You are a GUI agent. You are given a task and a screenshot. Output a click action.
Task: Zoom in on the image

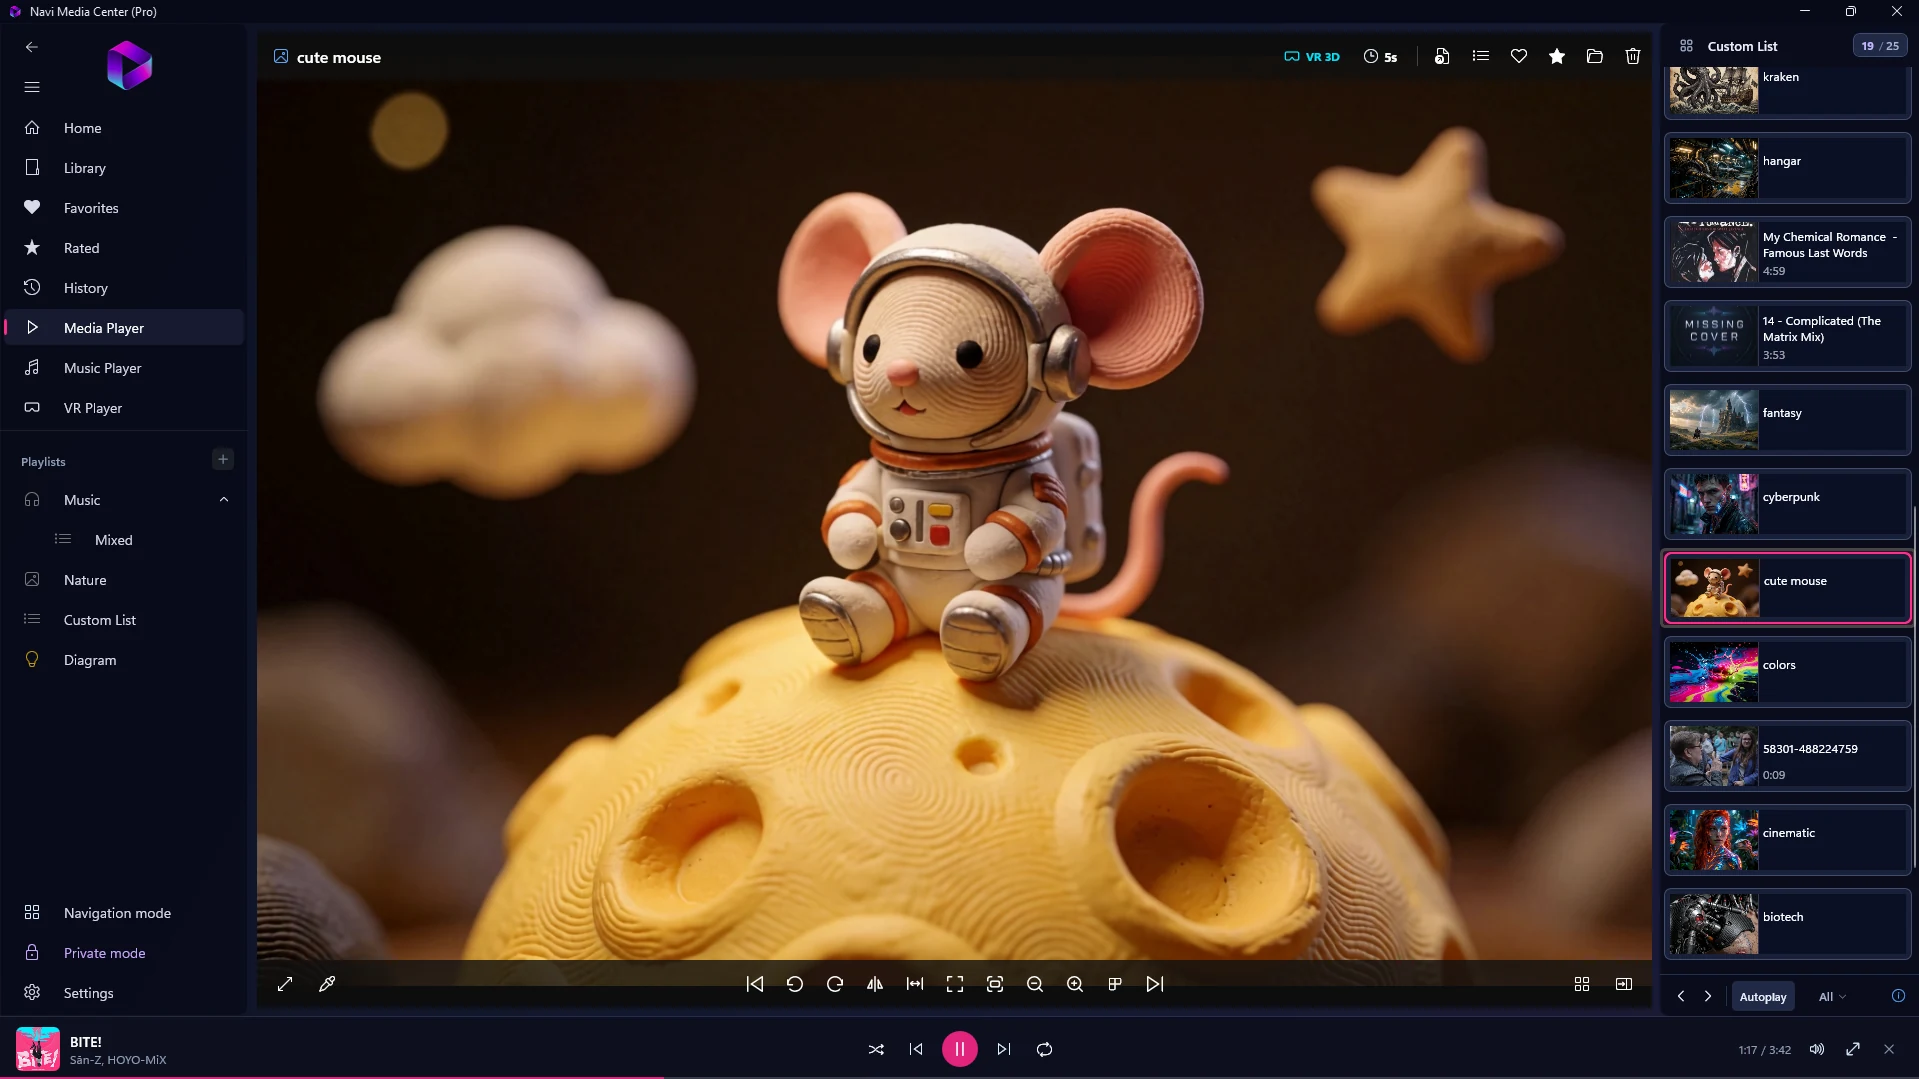[1074, 984]
